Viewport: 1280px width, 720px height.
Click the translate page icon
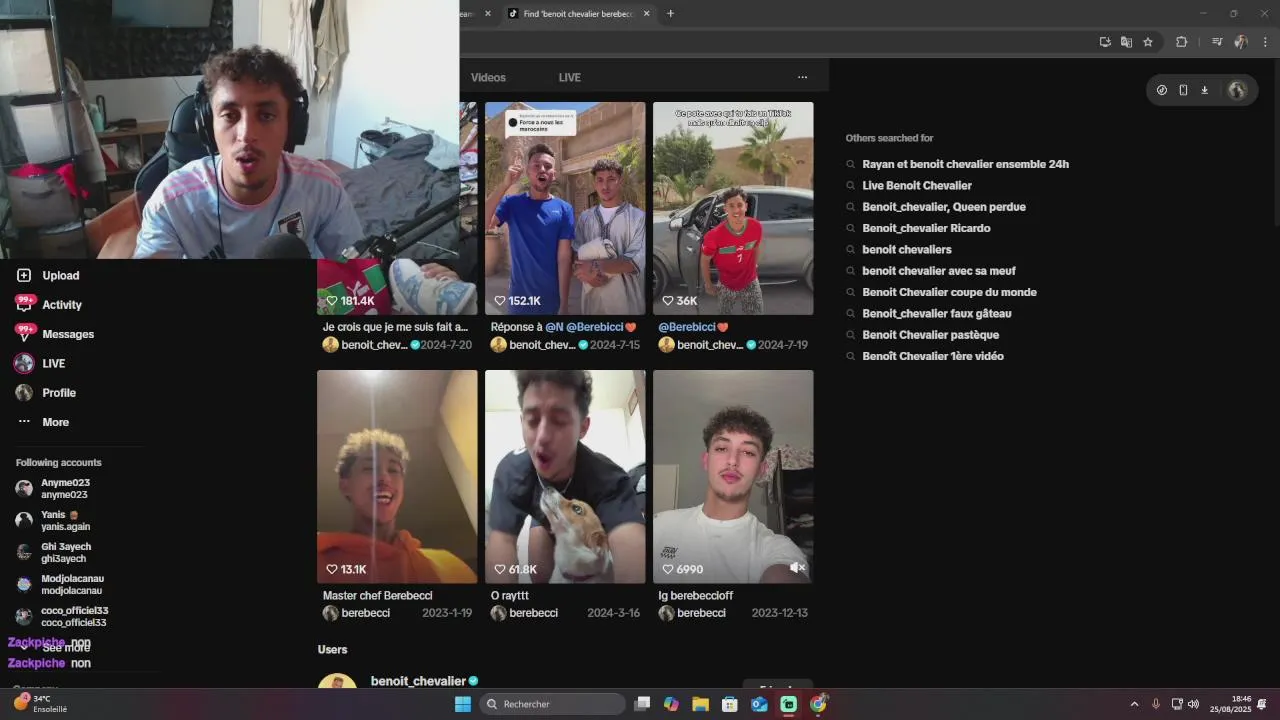tap(1126, 42)
